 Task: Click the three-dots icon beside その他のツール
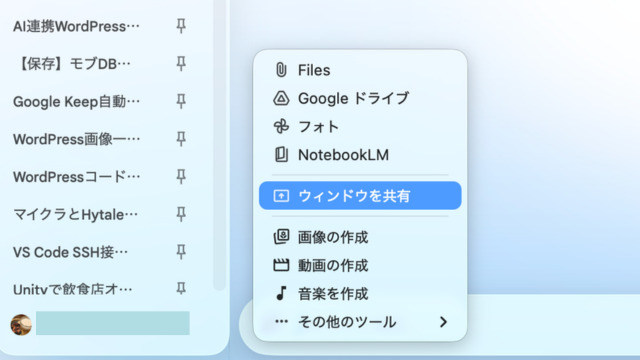pos(281,322)
